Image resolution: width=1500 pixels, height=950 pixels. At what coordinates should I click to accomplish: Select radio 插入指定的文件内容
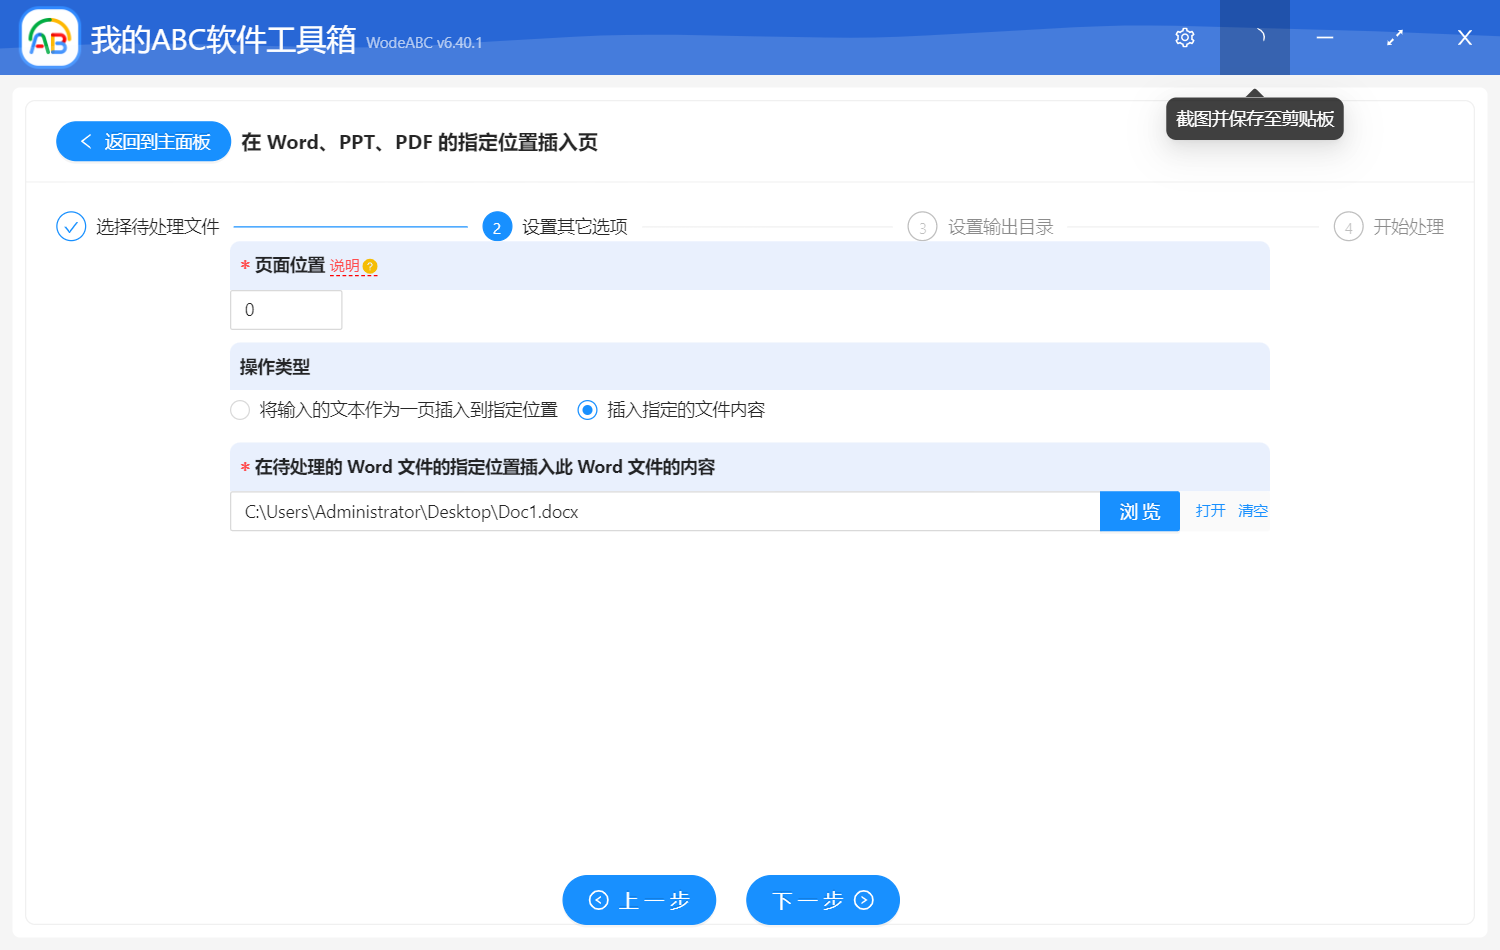(x=587, y=410)
